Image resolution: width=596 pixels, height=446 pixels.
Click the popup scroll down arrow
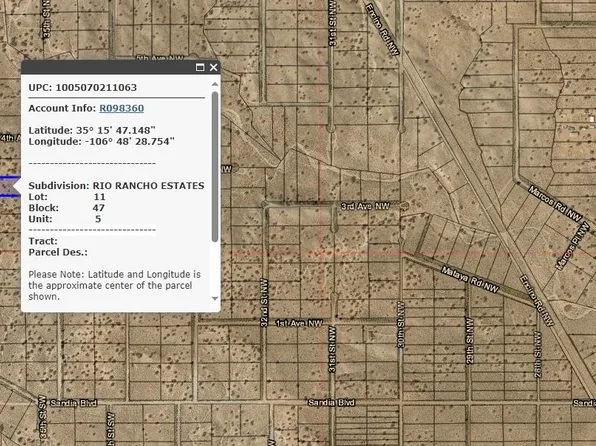click(215, 298)
